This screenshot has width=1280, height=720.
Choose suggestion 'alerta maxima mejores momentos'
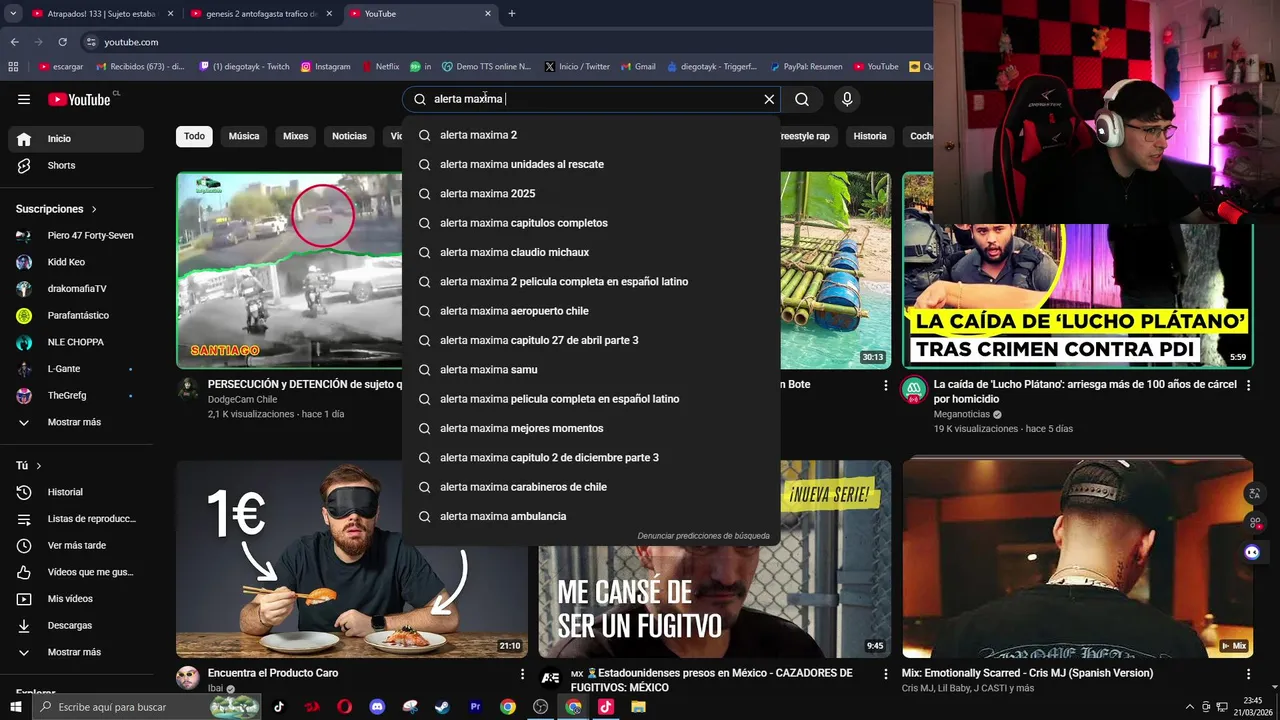pyautogui.click(x=591, y=428)
